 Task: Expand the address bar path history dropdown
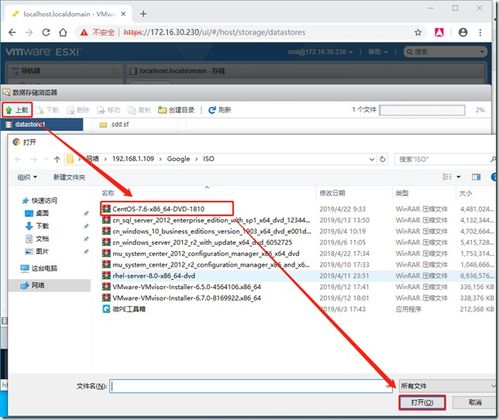pos(372,159)
